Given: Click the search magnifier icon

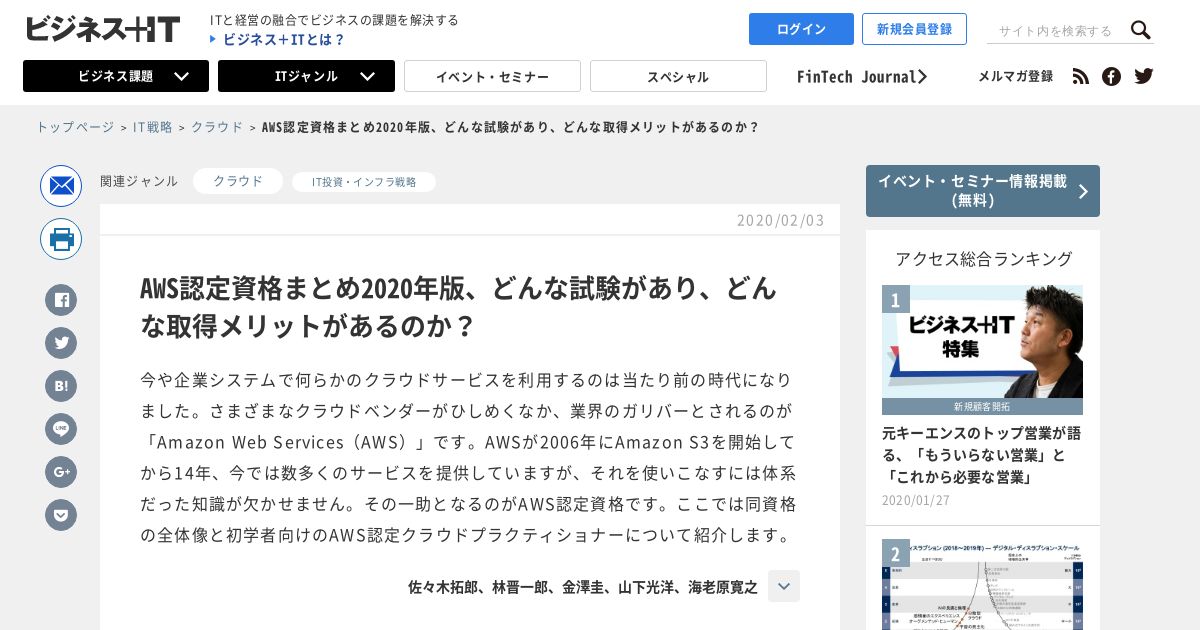Looking at the screenshot, I should pos(1141,30).
